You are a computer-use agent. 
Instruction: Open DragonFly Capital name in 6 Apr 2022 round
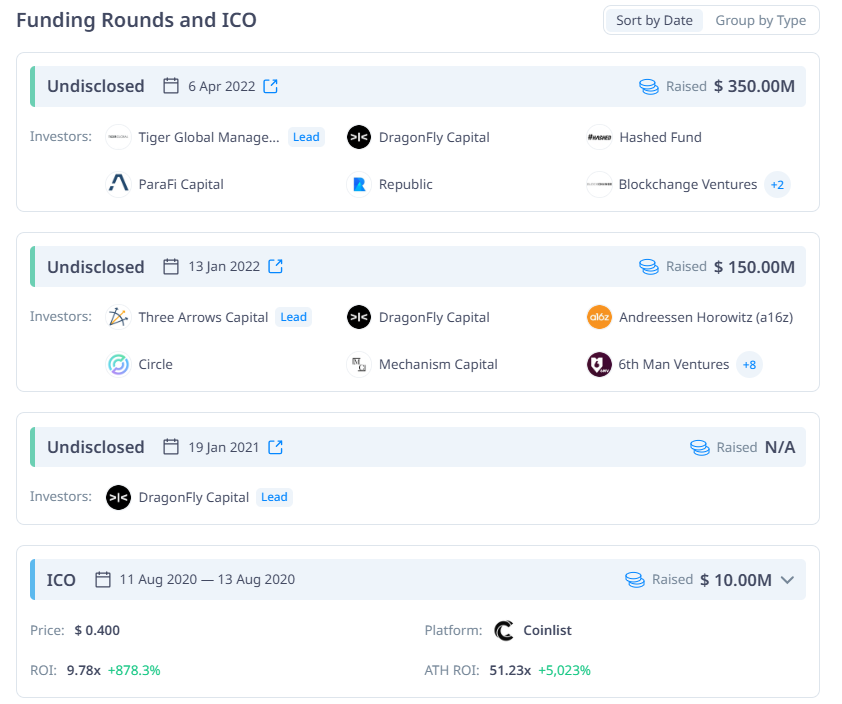[434, 137]
